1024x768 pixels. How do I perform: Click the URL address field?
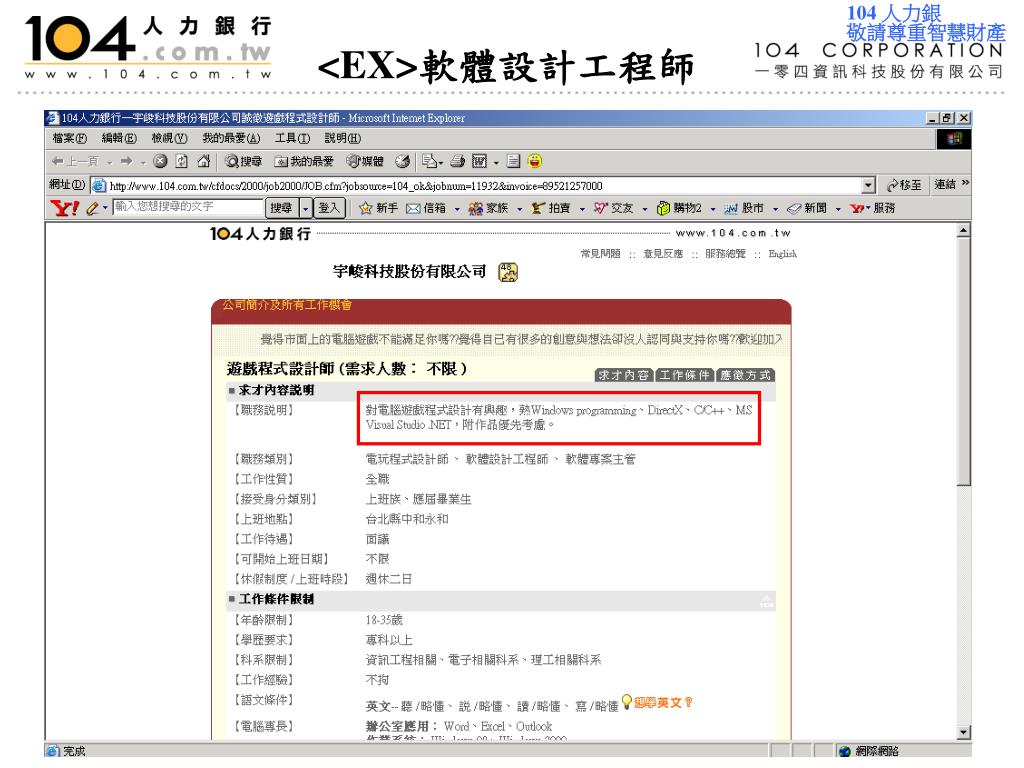point(483,186)
